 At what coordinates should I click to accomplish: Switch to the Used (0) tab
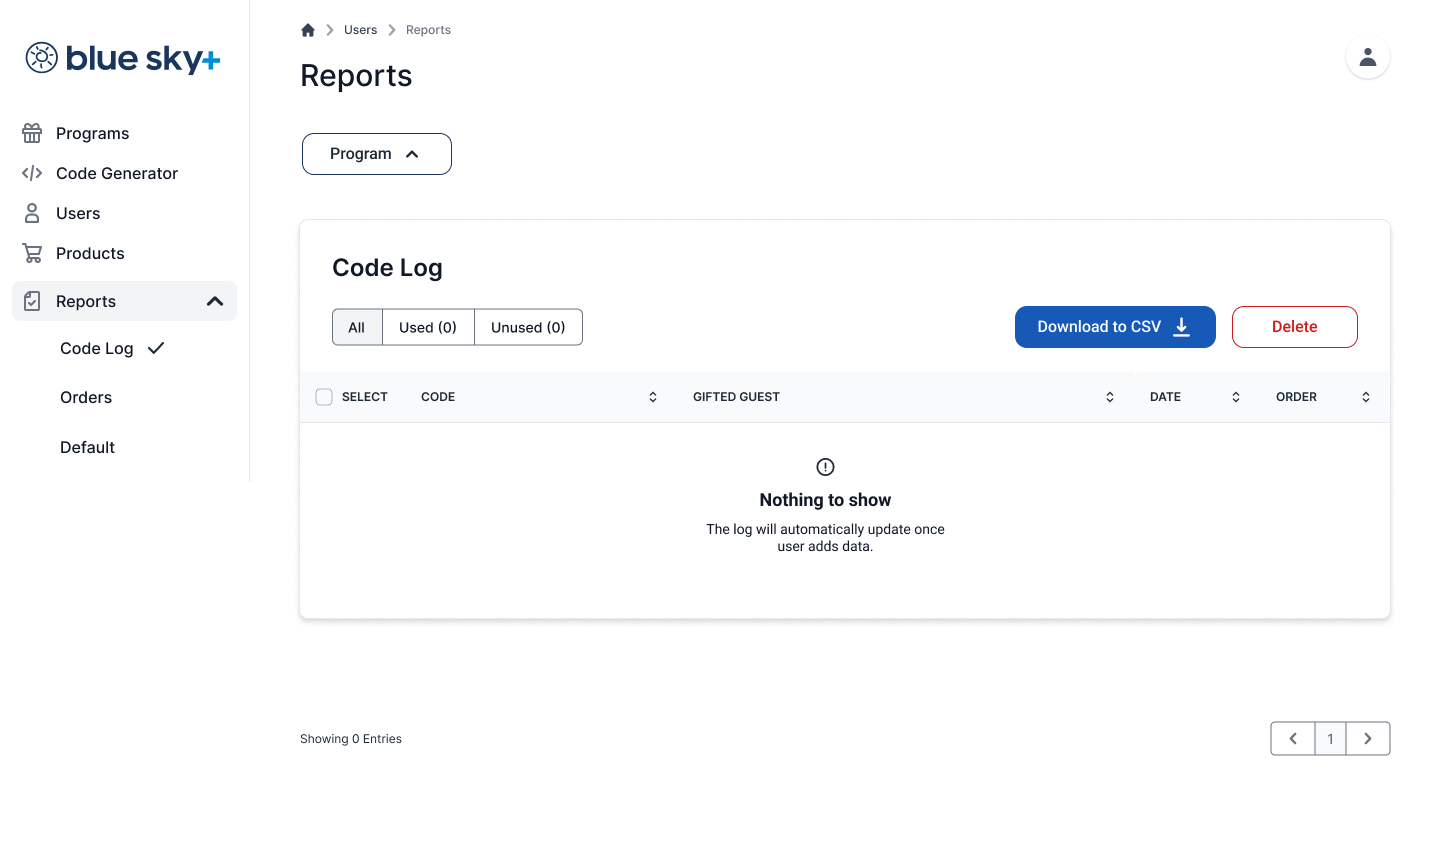tap(428, 327)
